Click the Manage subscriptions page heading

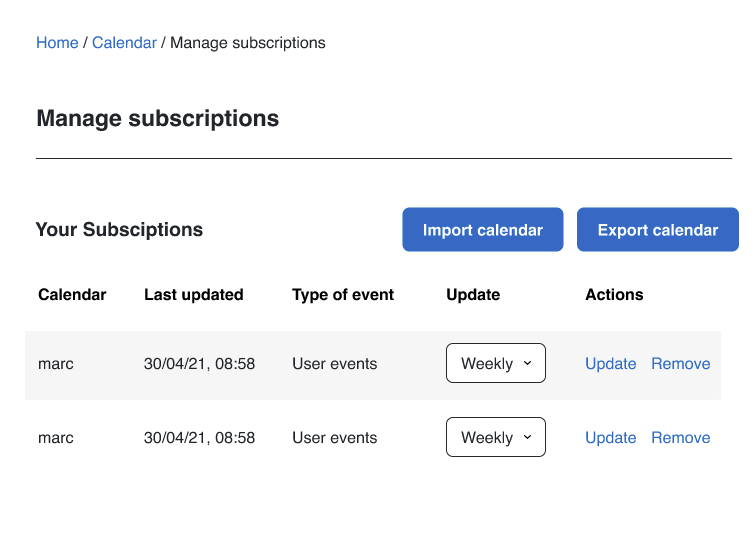pyautogui.click(x=157, y=118)
